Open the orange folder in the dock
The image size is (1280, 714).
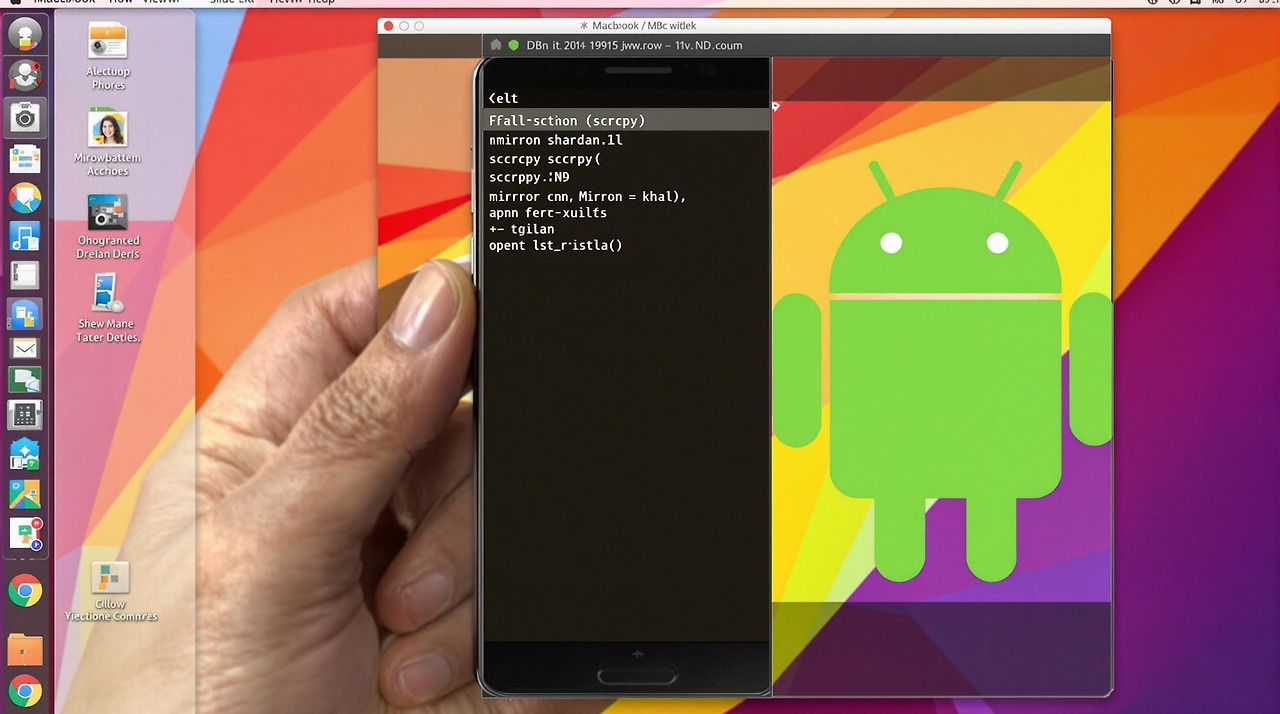point(25,649)
